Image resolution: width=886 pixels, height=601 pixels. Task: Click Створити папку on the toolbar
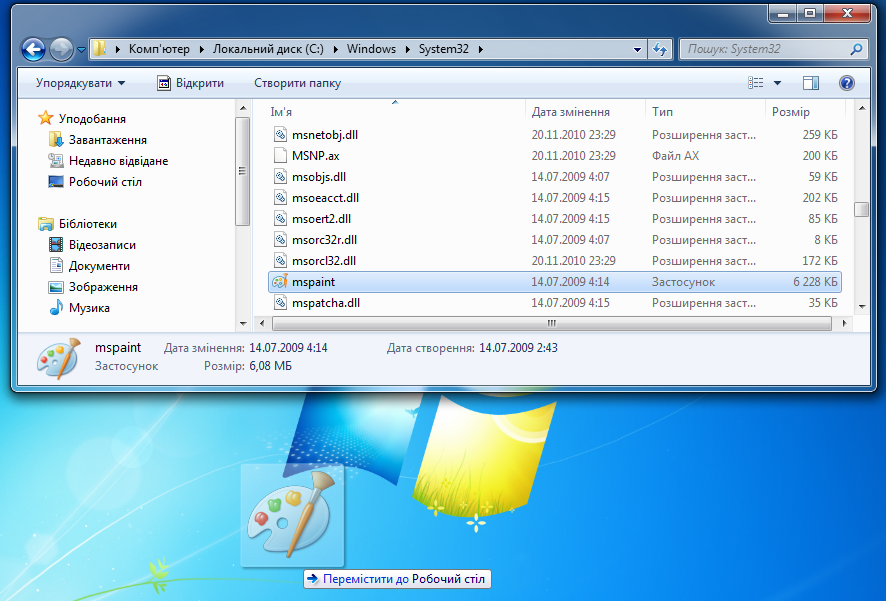pyautogui.click(x=297, y=83)
